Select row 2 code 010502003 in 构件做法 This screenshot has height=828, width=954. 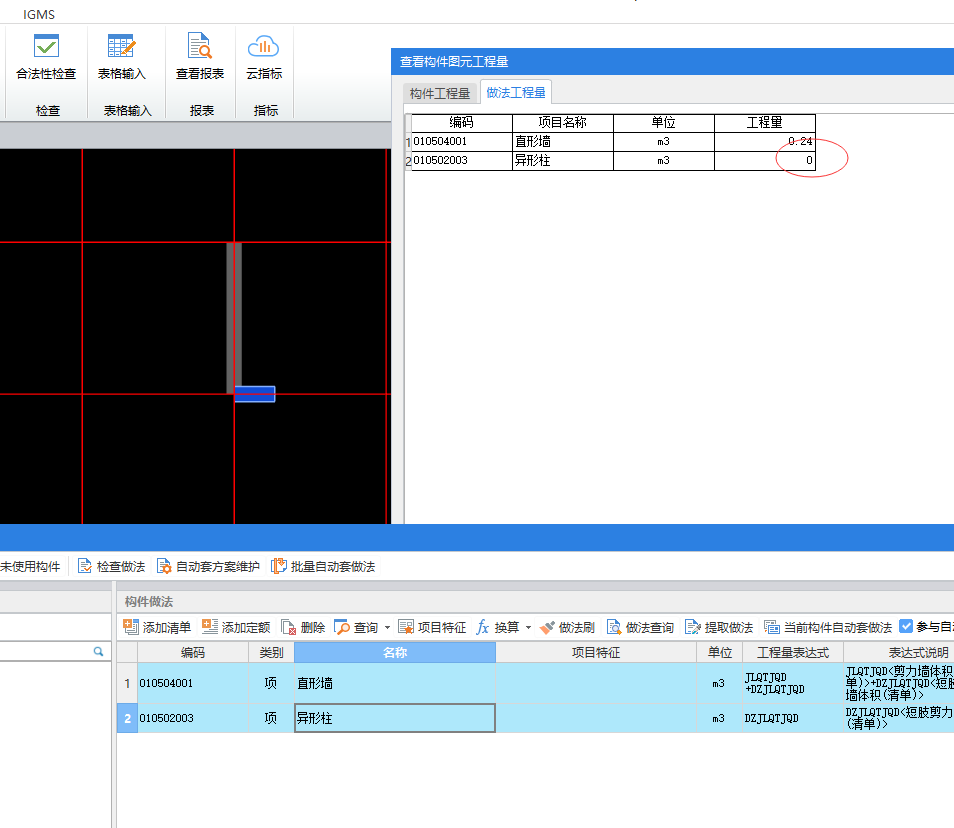(193, 718)
